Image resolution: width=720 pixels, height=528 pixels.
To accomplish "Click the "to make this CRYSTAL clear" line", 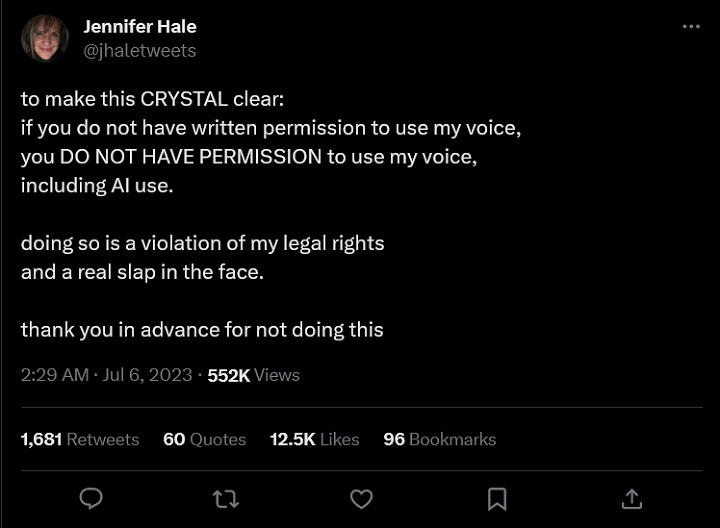I will click(x=152, y=100).
